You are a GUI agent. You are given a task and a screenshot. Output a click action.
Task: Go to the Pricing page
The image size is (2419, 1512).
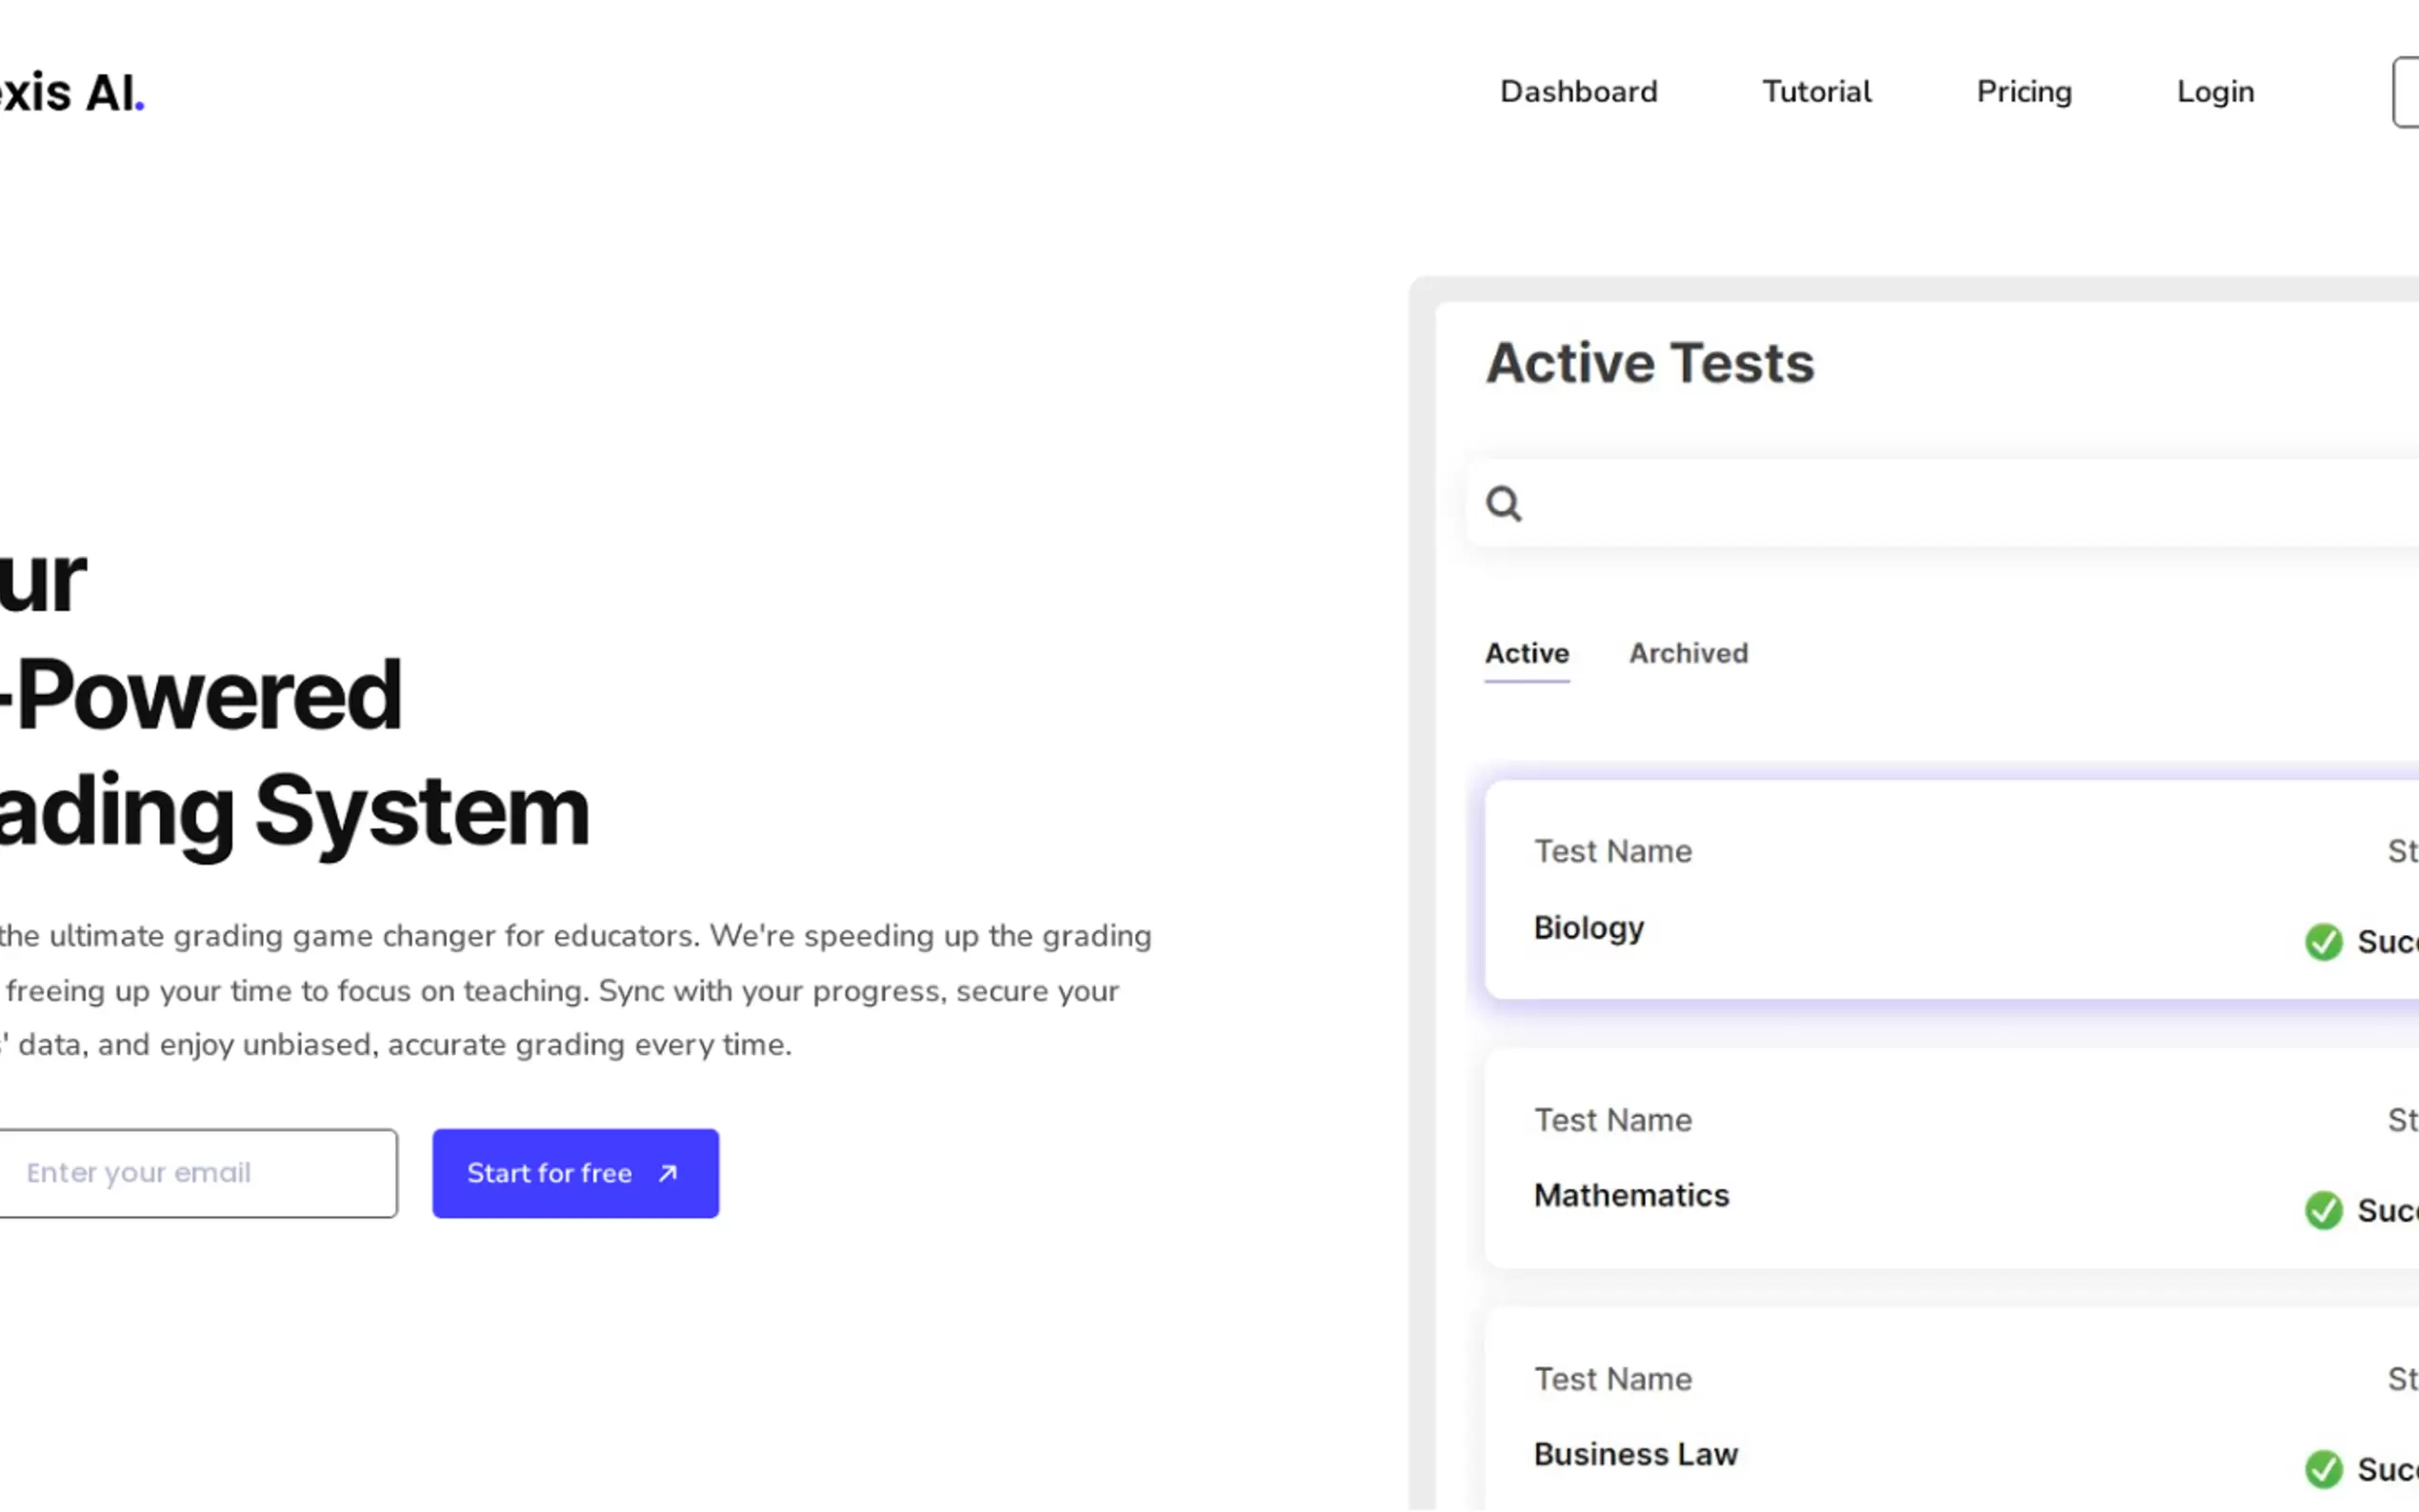[x=2024, y=92]
